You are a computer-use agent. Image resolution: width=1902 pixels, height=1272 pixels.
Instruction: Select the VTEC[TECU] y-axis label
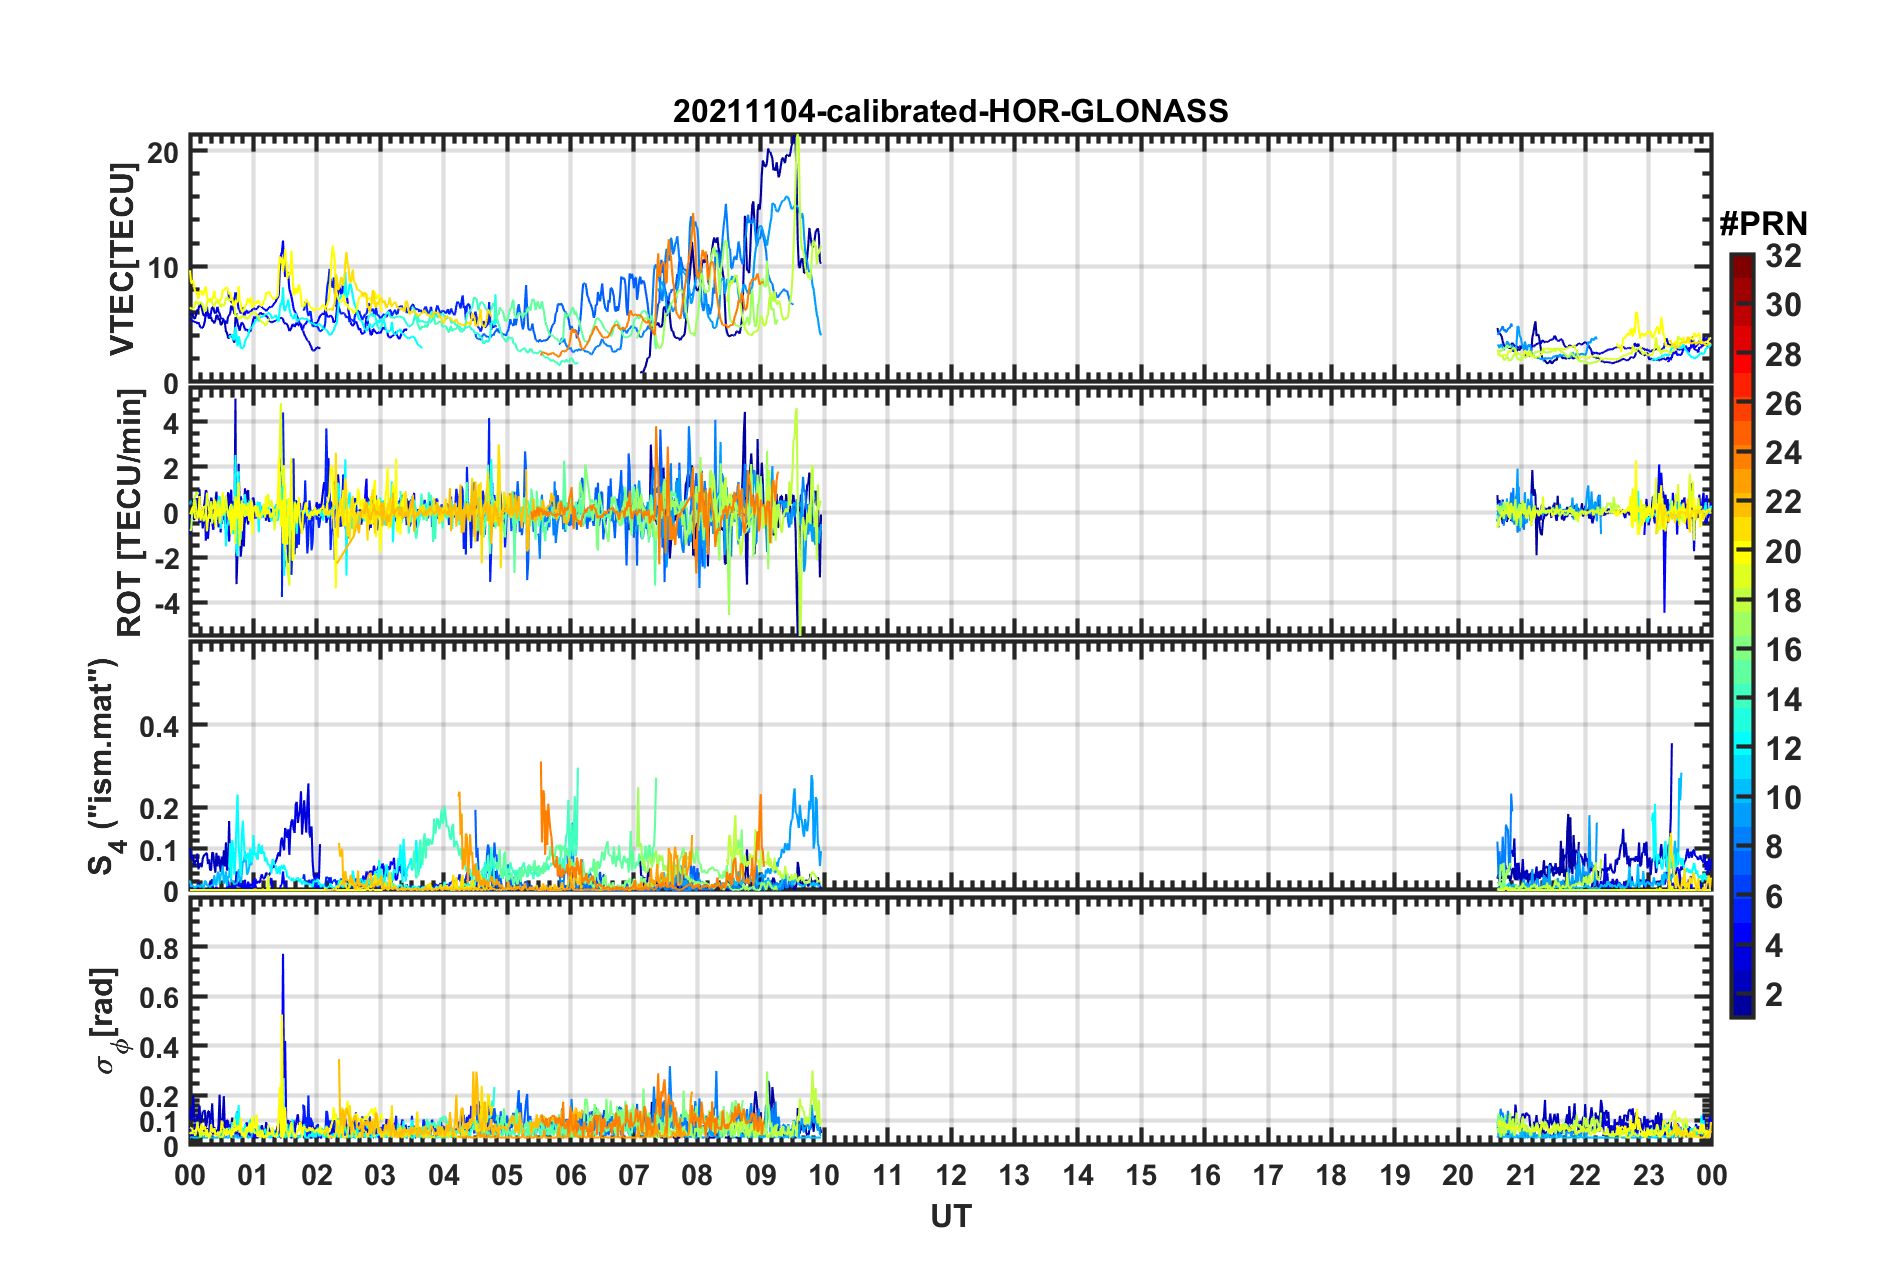pos(122,260)
